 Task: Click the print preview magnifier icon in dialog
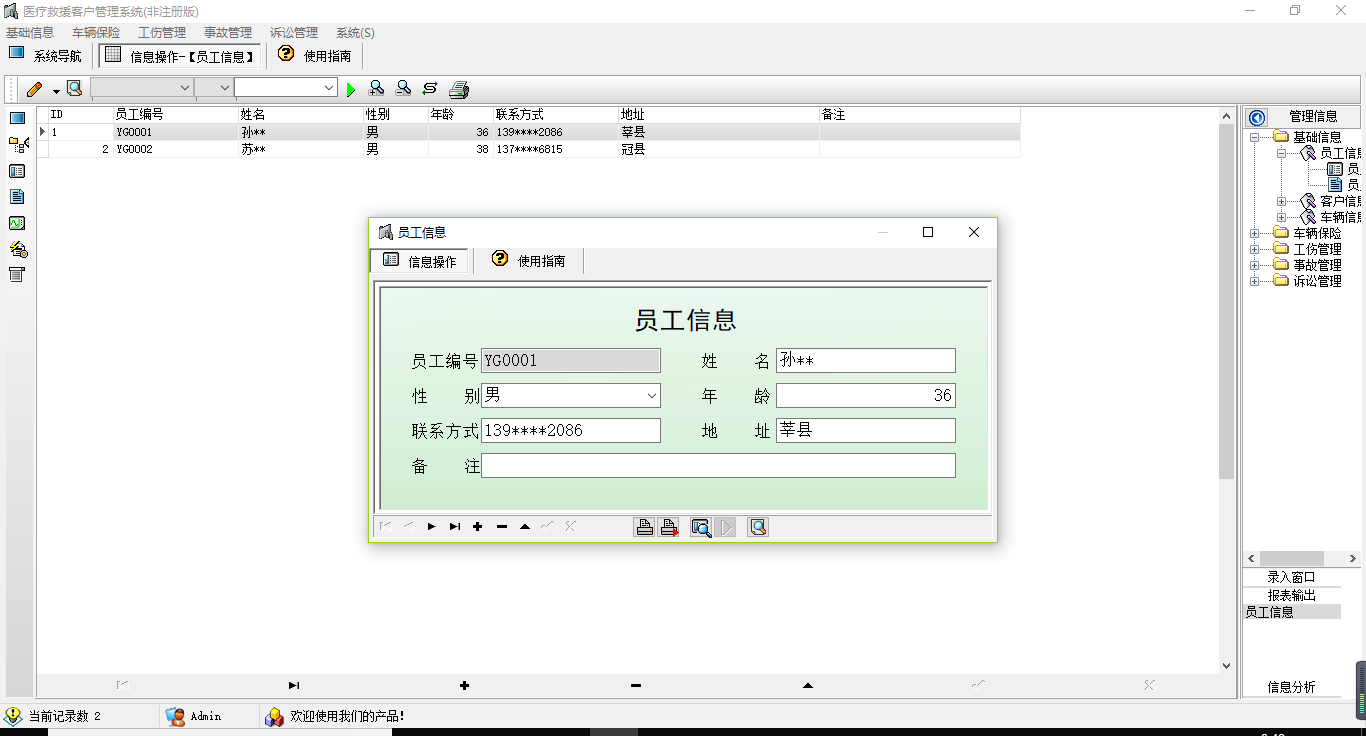point(701,527)
